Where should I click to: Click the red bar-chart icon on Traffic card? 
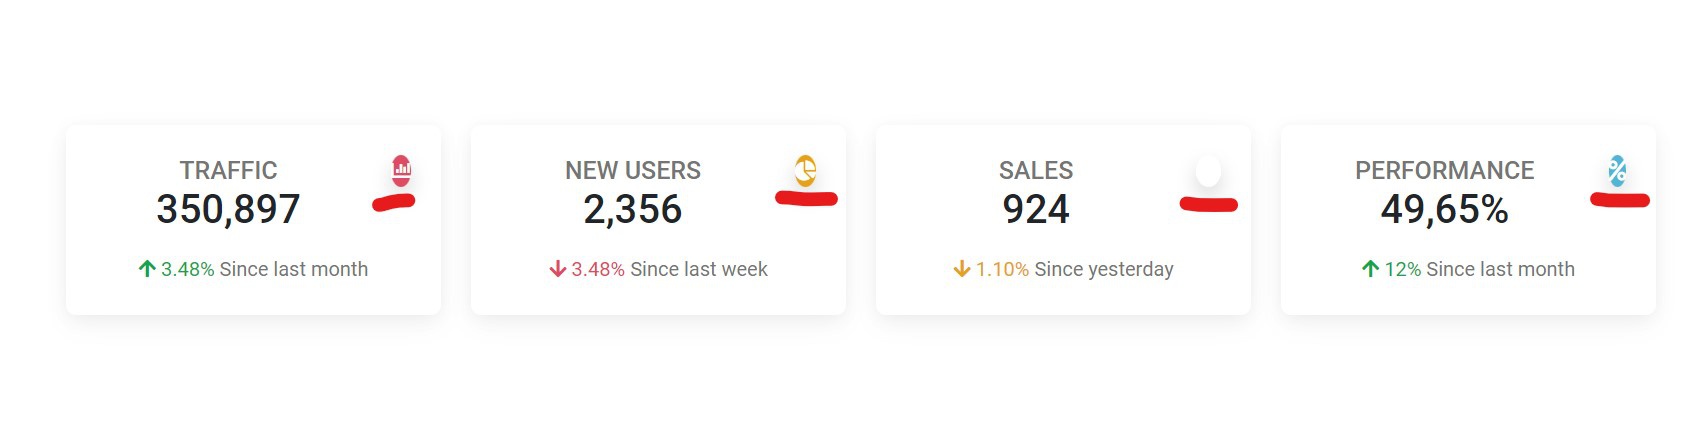tap(401, 171)
